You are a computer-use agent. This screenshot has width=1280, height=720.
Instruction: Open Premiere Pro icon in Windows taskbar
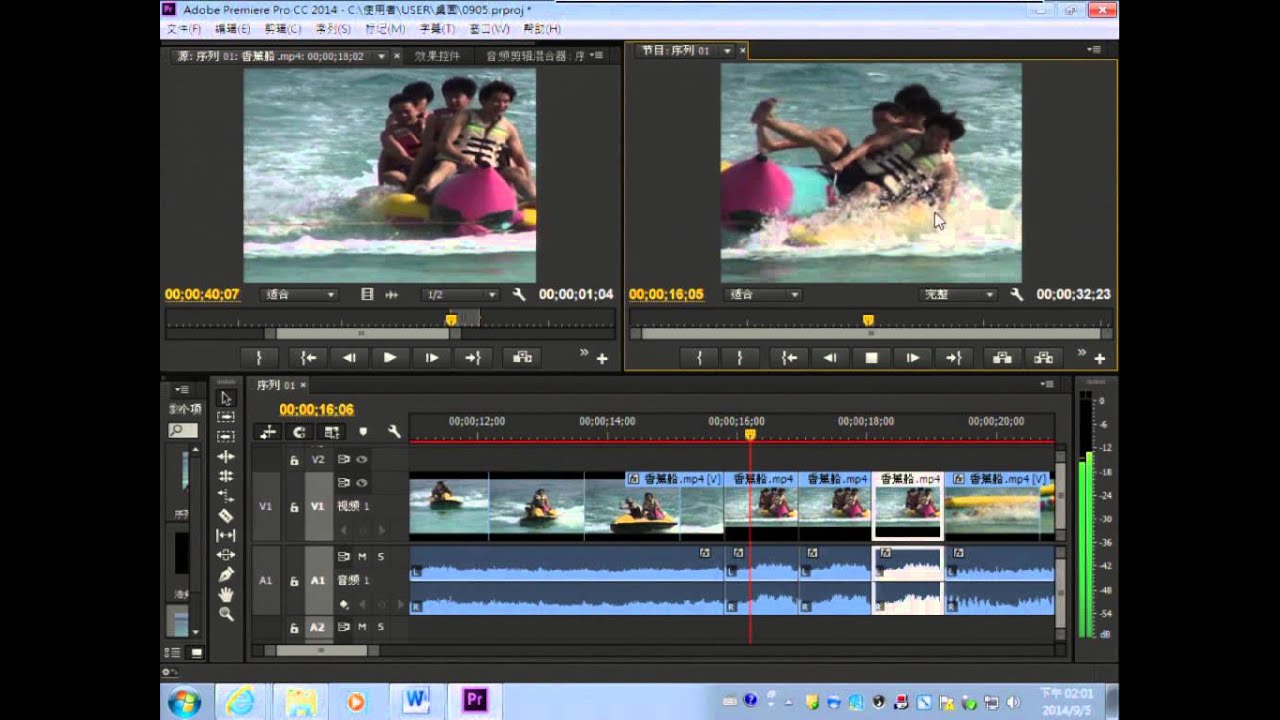pos(473,701)
